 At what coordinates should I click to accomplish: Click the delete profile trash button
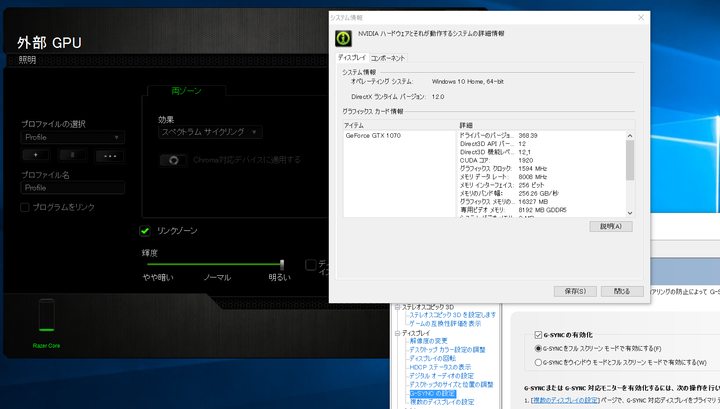click(73, 155)
